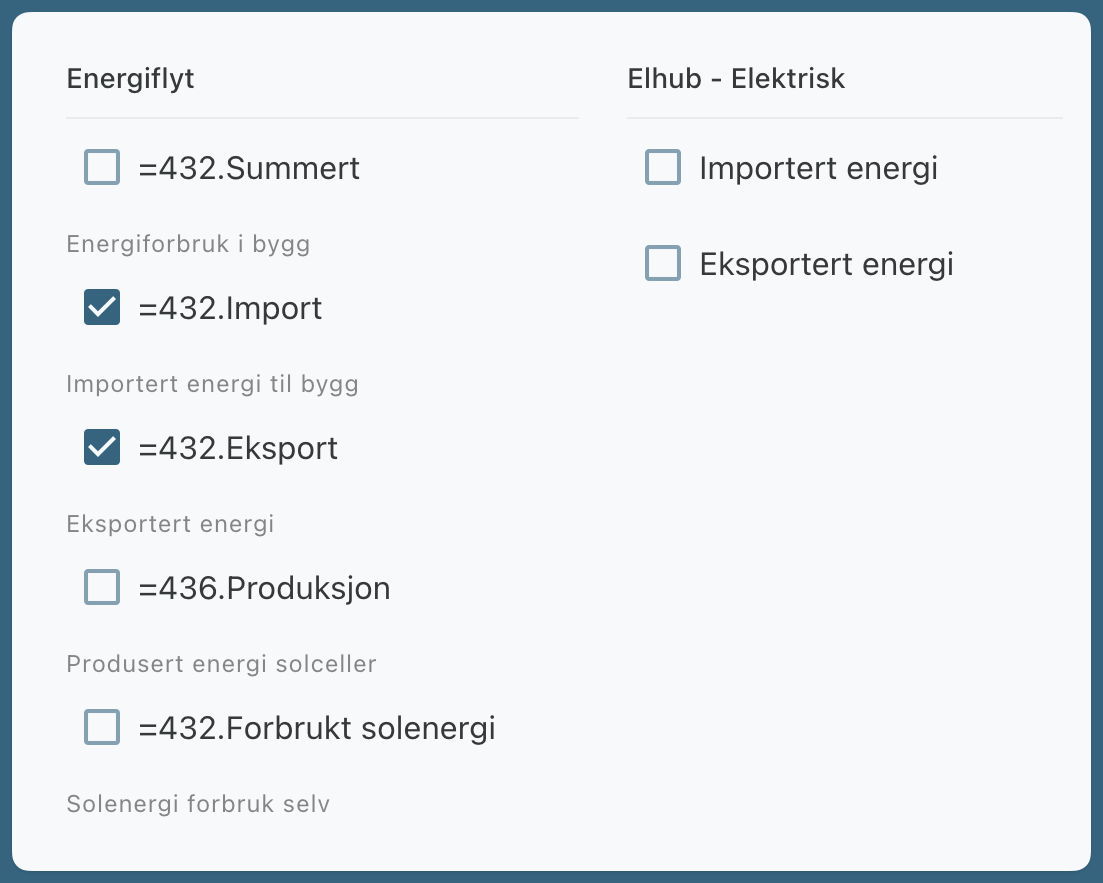The width and height of the screenshot is (1103, 883).
Task: Click the =432.Summert label text
Action: (x=249, y=168)
